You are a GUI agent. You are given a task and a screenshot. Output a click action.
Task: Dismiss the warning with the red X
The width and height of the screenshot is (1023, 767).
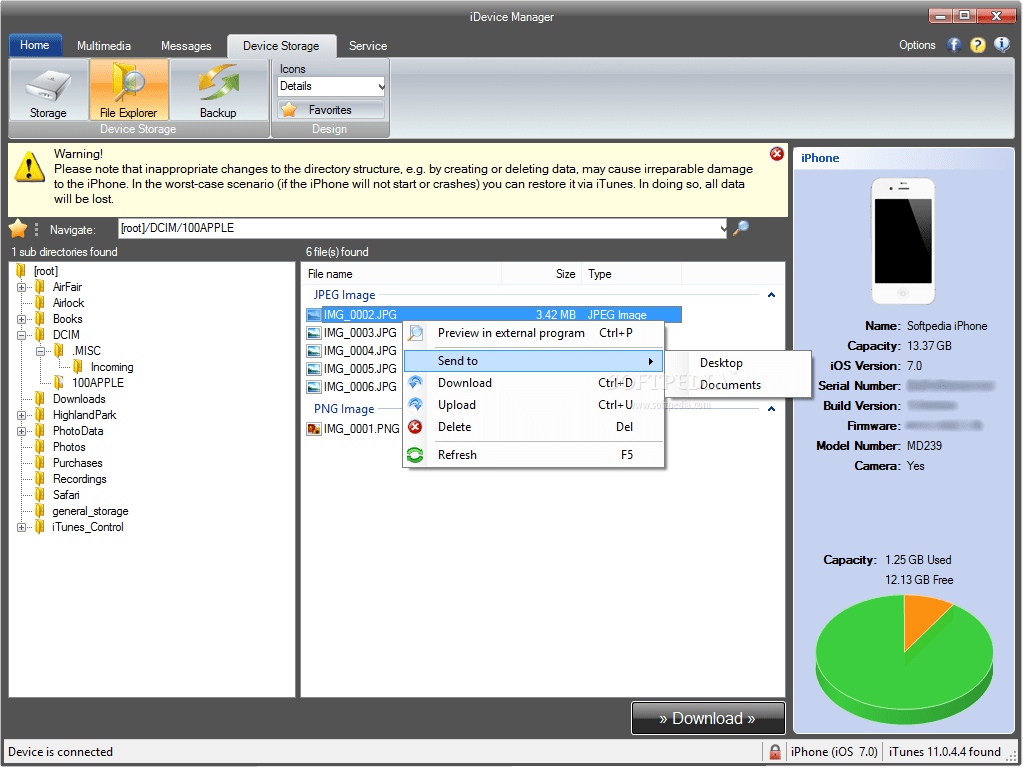777,154
